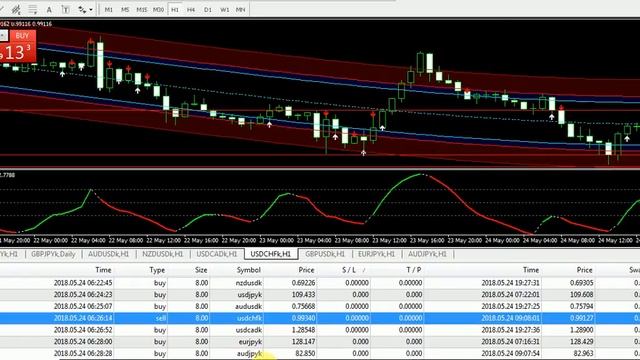640x360 pixels.
Task: Open the EURJPYk,H1 chart tab
Action: click(x=376, y=254)
